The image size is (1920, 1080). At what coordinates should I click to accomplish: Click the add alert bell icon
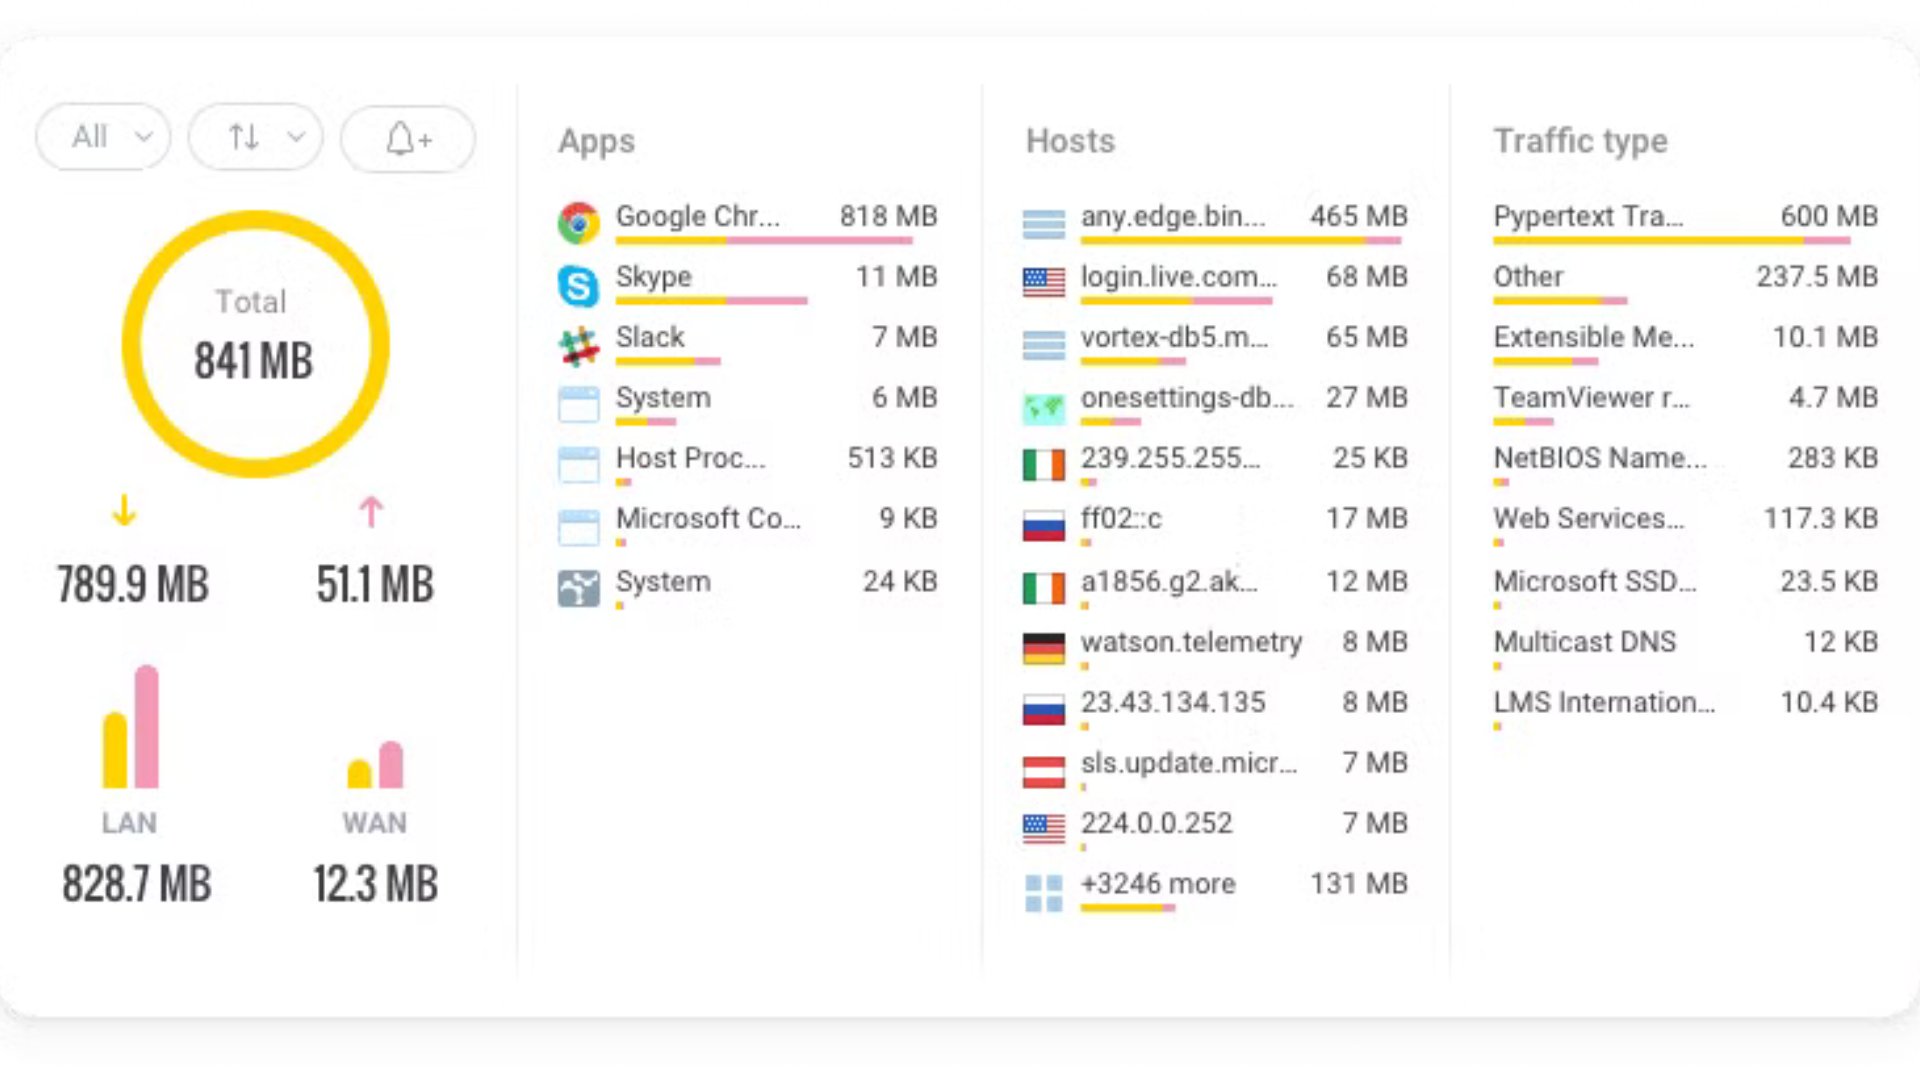tap(408, 139)
